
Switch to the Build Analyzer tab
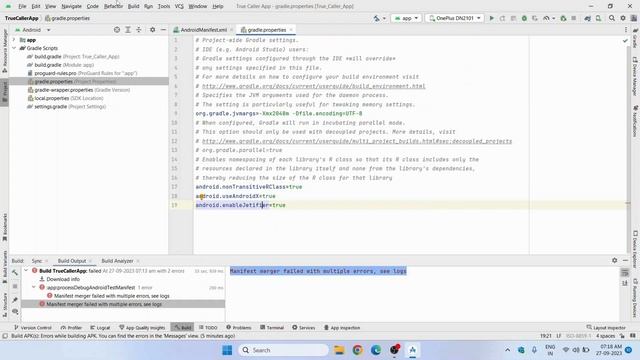pos(117,261)
